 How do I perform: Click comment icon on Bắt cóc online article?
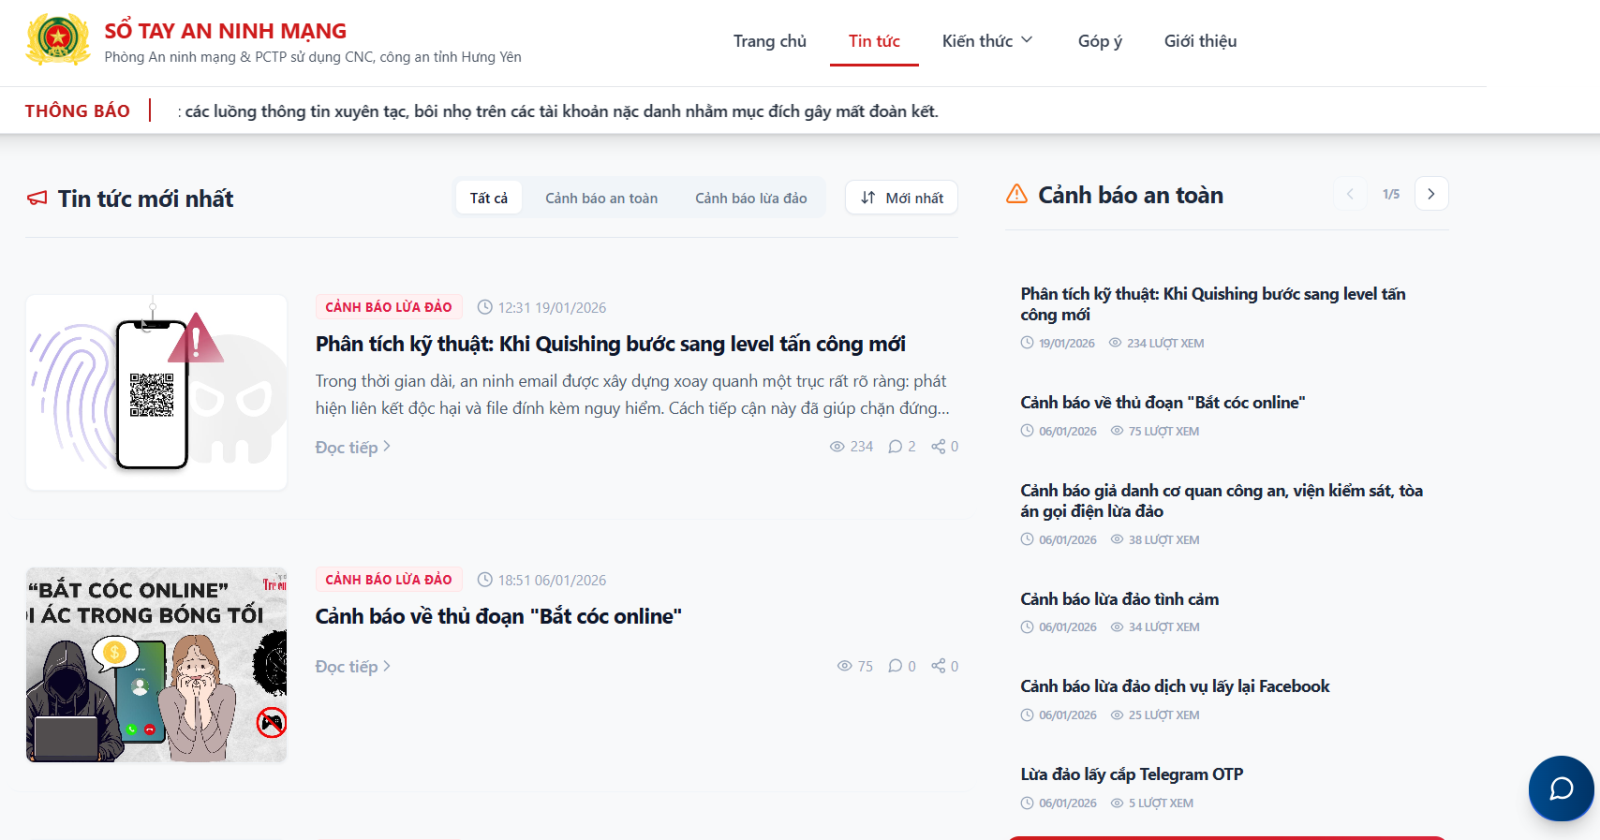[x=895, y=666]
